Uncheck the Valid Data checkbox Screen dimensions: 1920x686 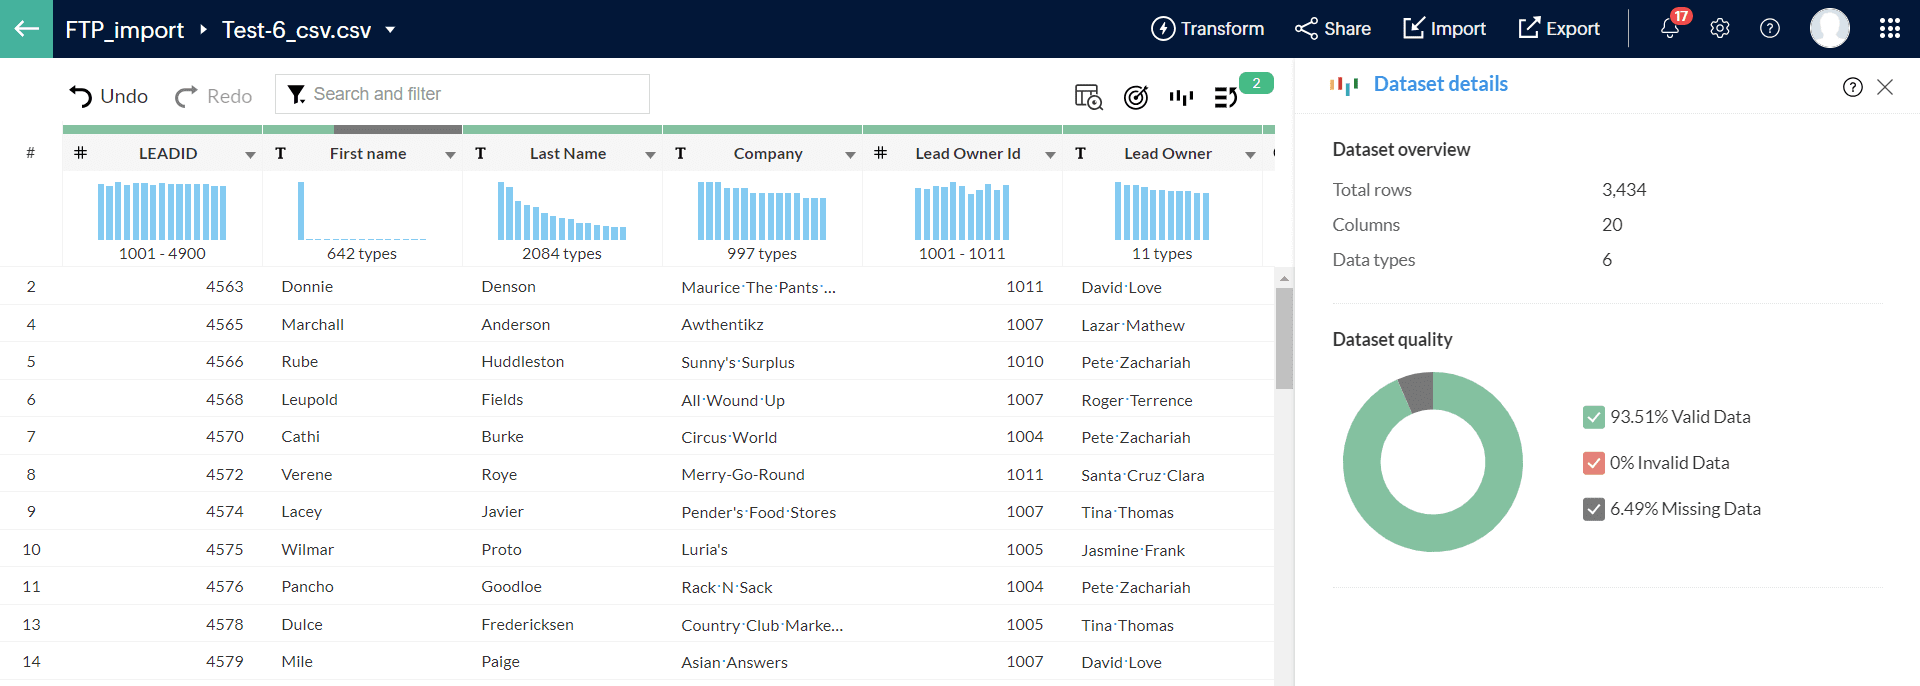pyautogui.click(x=1594, y=418)
